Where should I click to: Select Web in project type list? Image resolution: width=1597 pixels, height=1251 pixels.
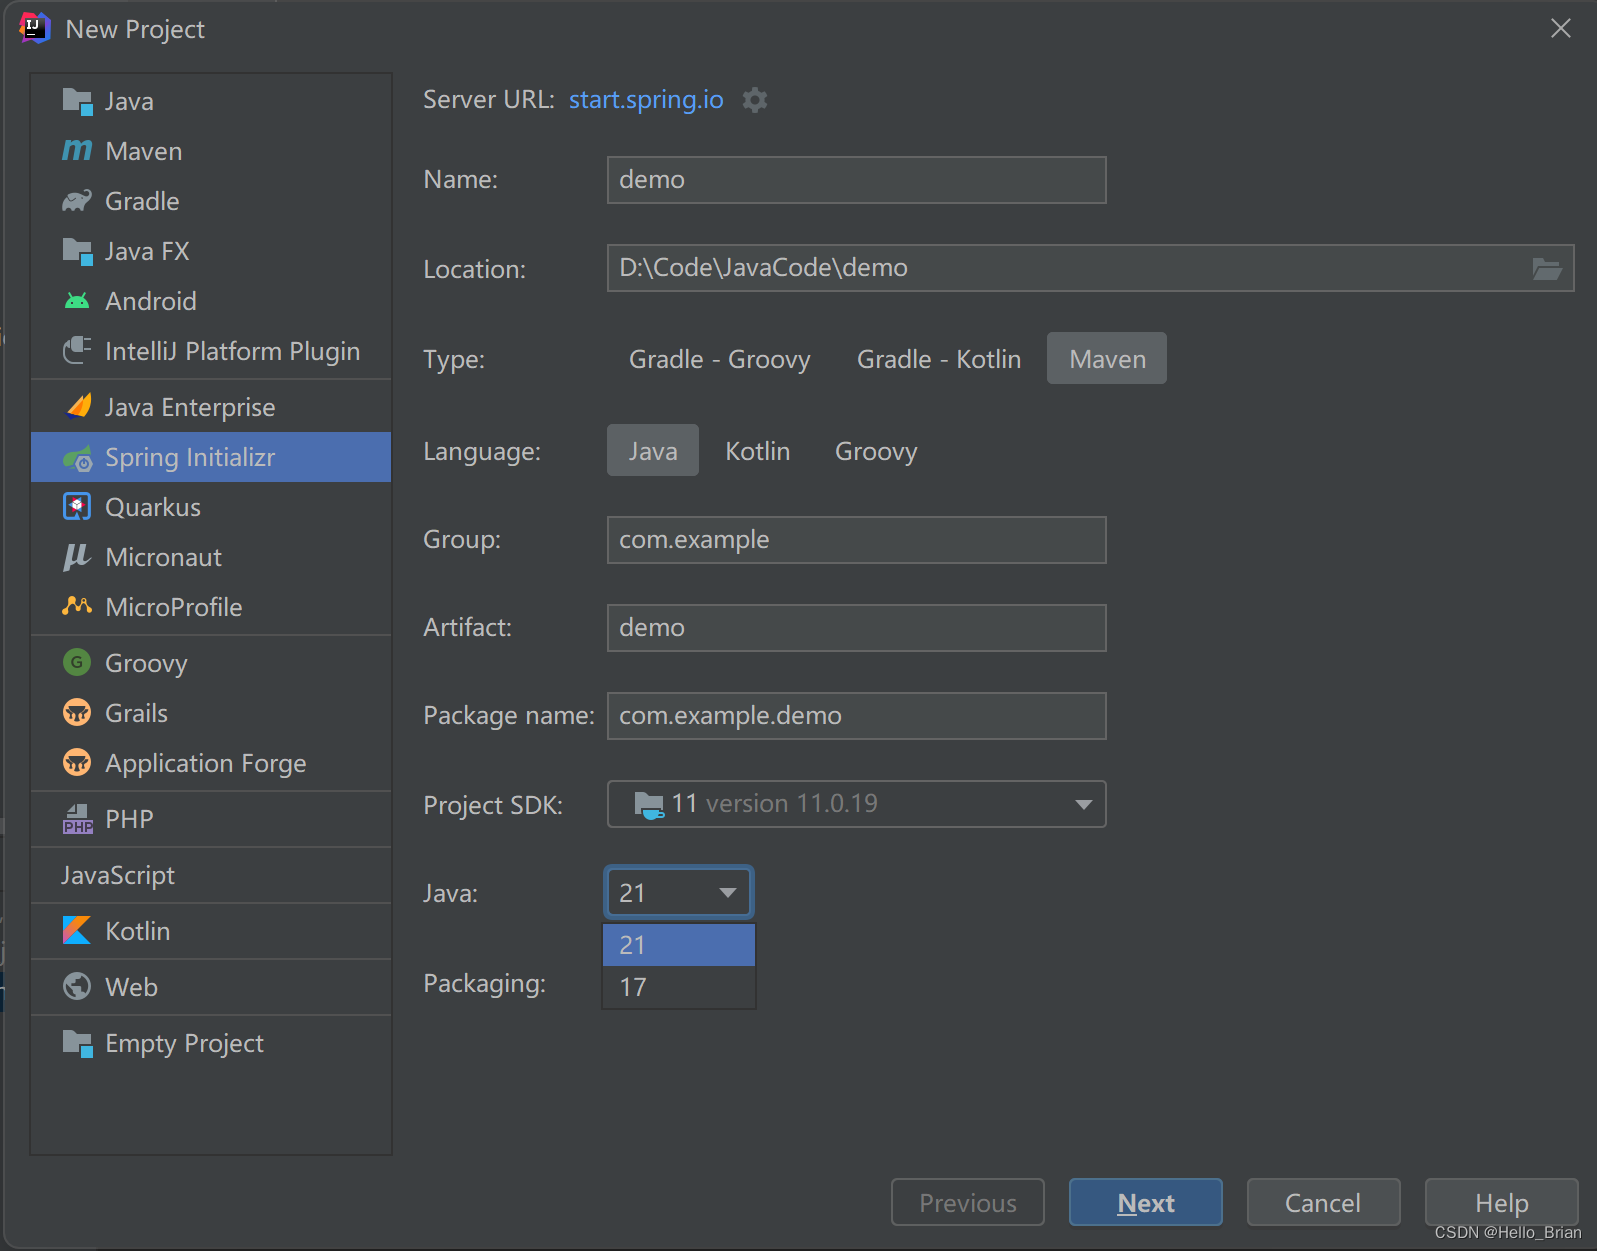[211, 987]
